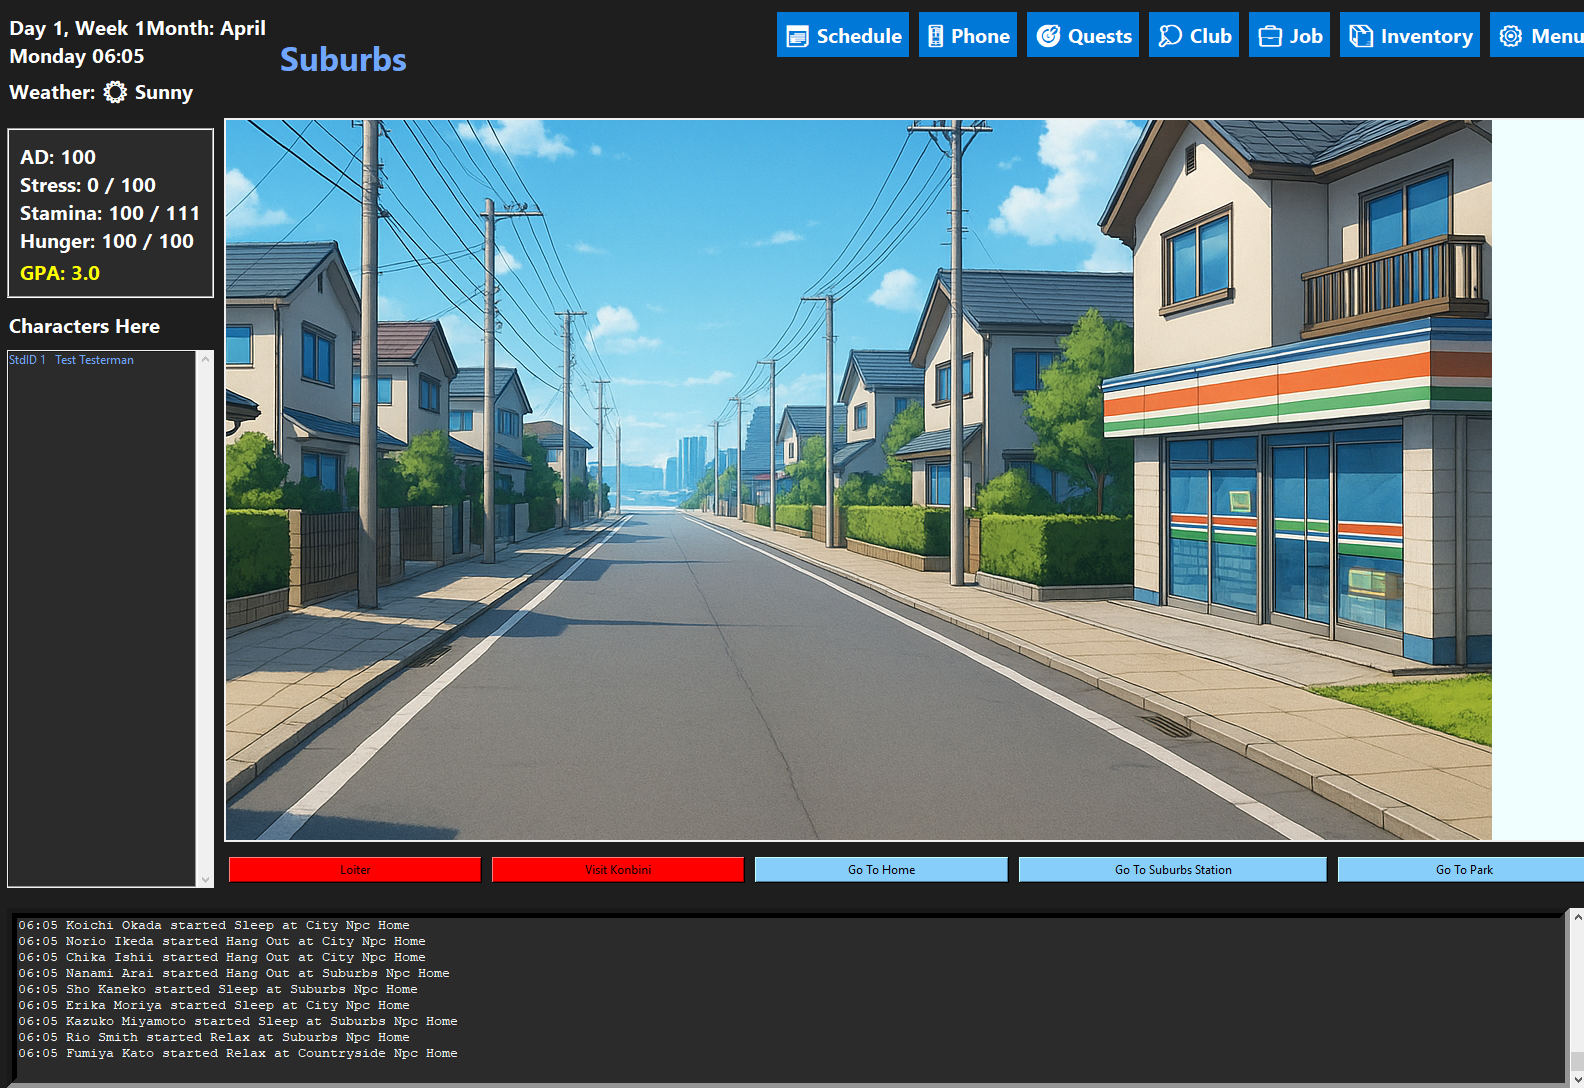Click the Erika Moriya log entry
This screenshot has height=1088, width=1584.
pyautogui.click(x=214, y=1005)
